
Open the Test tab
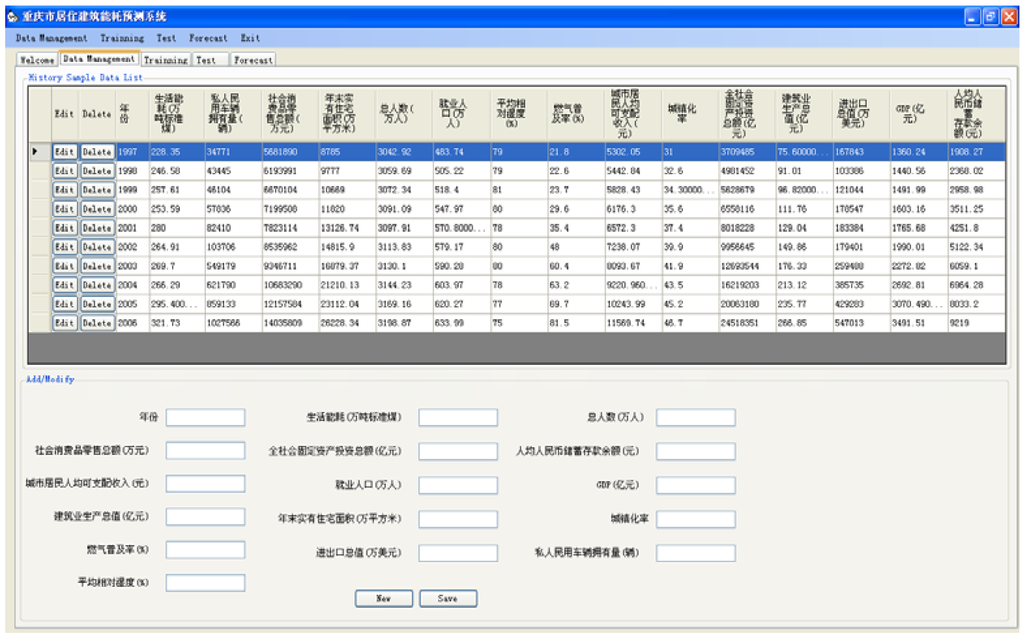pos(206,60)
